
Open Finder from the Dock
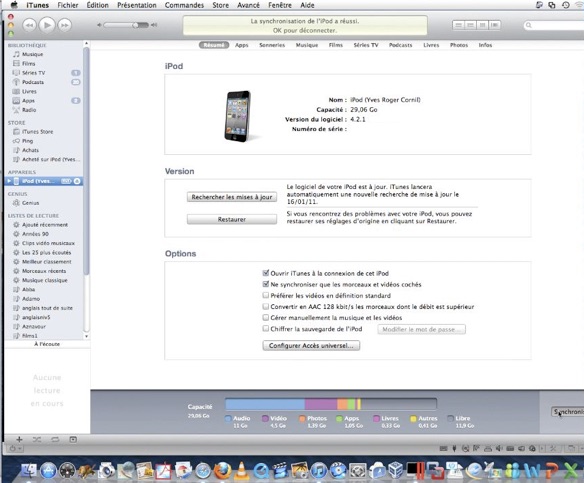coord(28,470)
